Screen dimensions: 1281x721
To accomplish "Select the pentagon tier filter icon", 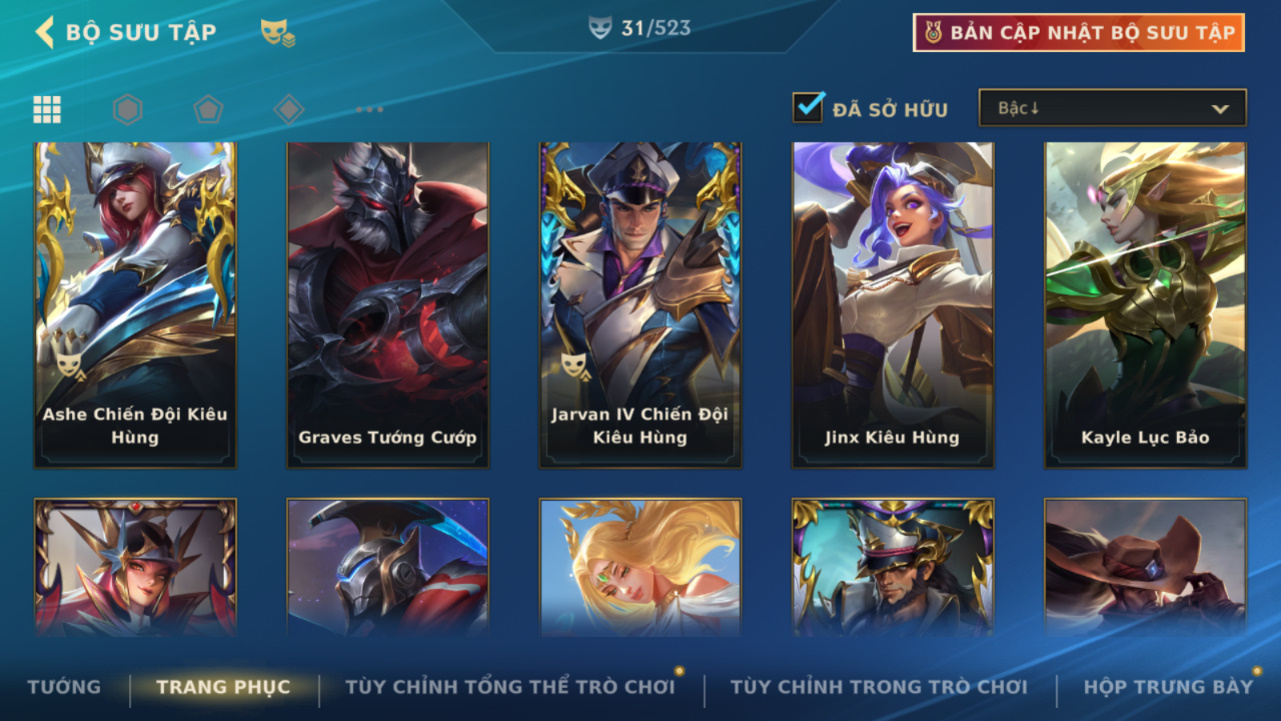I will pyautogui.click(x=208, y=109).
